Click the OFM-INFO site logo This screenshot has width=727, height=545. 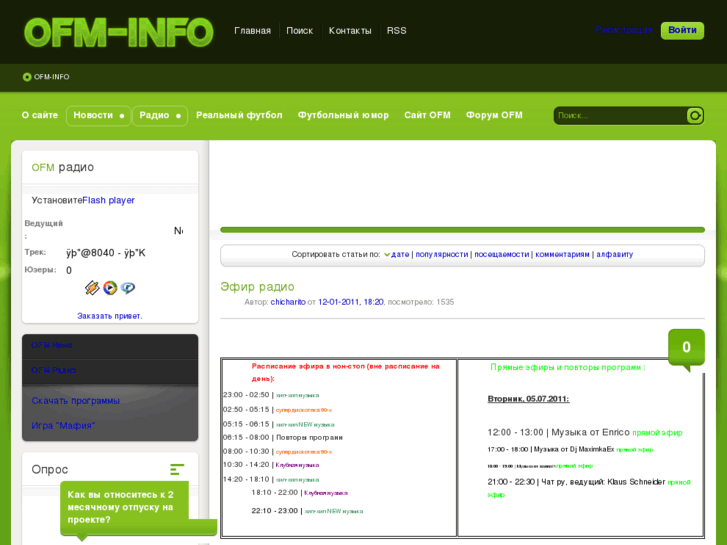tap(119, 32)
